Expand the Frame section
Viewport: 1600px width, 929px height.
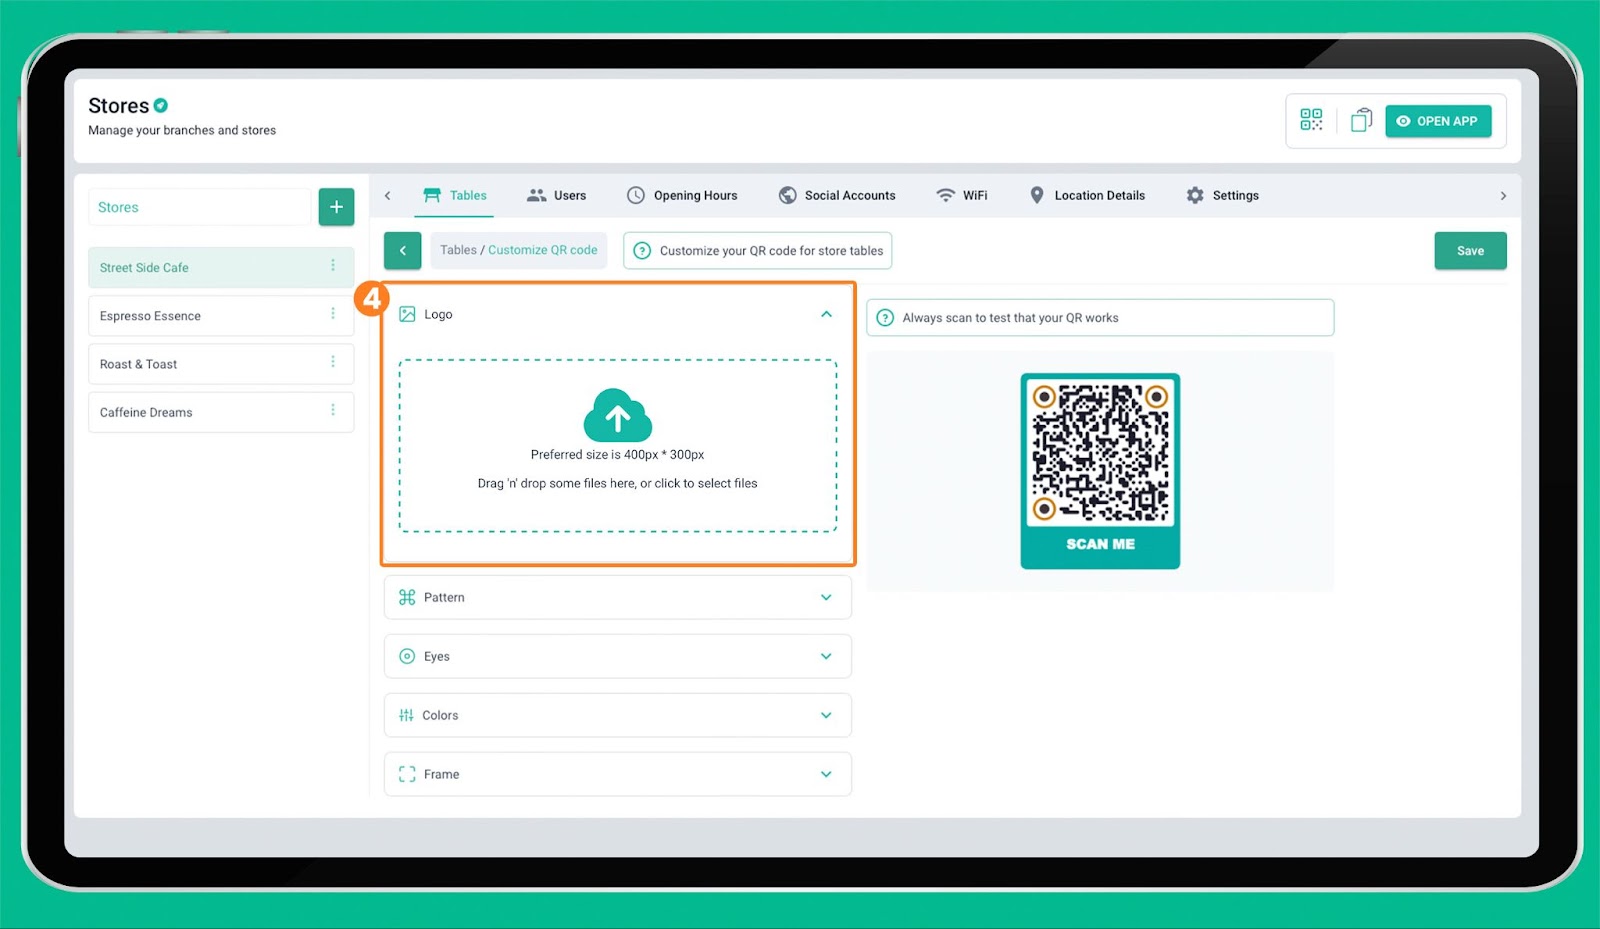[618, 774]
